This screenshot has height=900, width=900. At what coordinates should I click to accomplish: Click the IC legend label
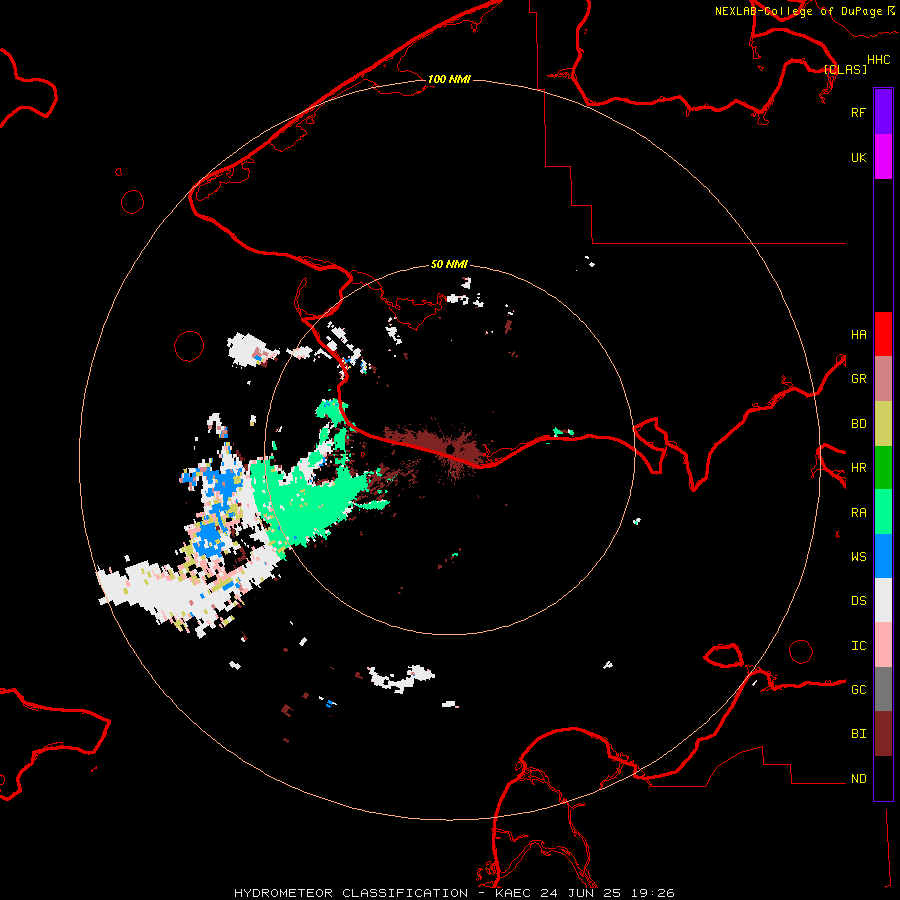pyautogui.click(x=858, y=645)
